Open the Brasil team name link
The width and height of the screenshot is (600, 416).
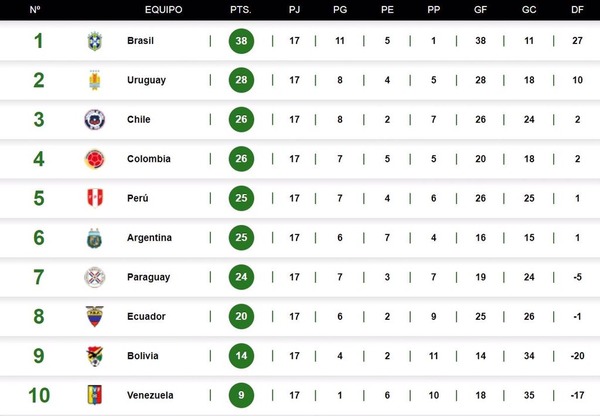(x=140, y=41)
